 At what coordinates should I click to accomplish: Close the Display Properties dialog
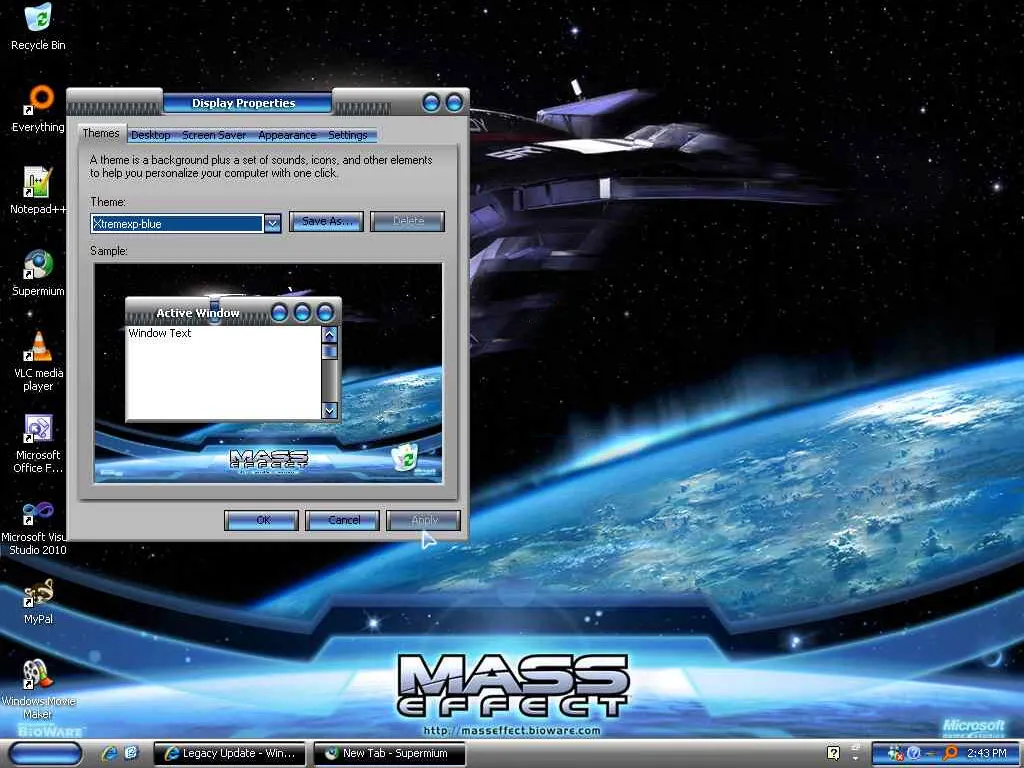(x=454, y=103)
